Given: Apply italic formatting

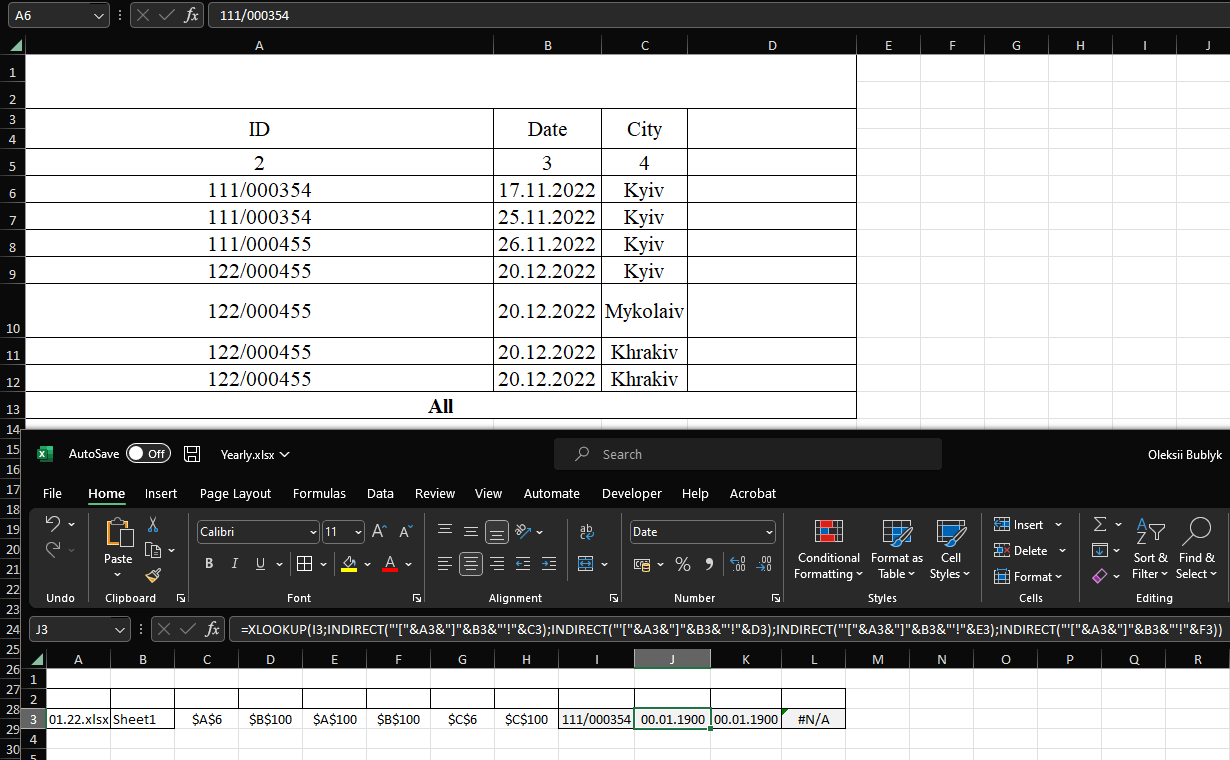Looking at the screenshot, I should [x=234, y=563].
